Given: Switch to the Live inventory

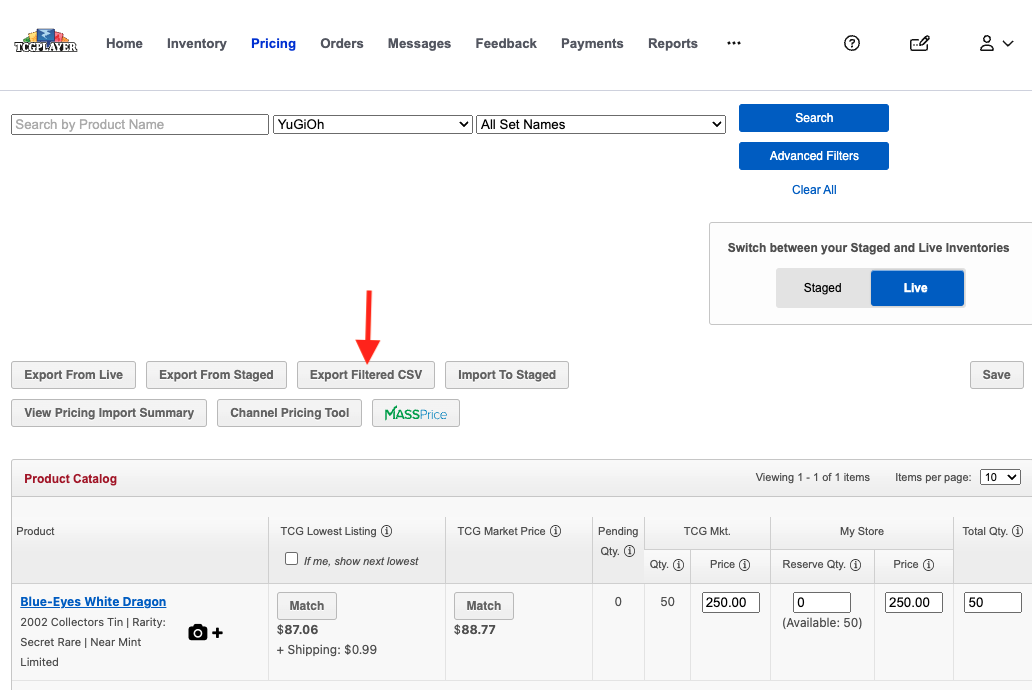Looking at the screenshot, I should pyautogui.click(x=917, y=288).
